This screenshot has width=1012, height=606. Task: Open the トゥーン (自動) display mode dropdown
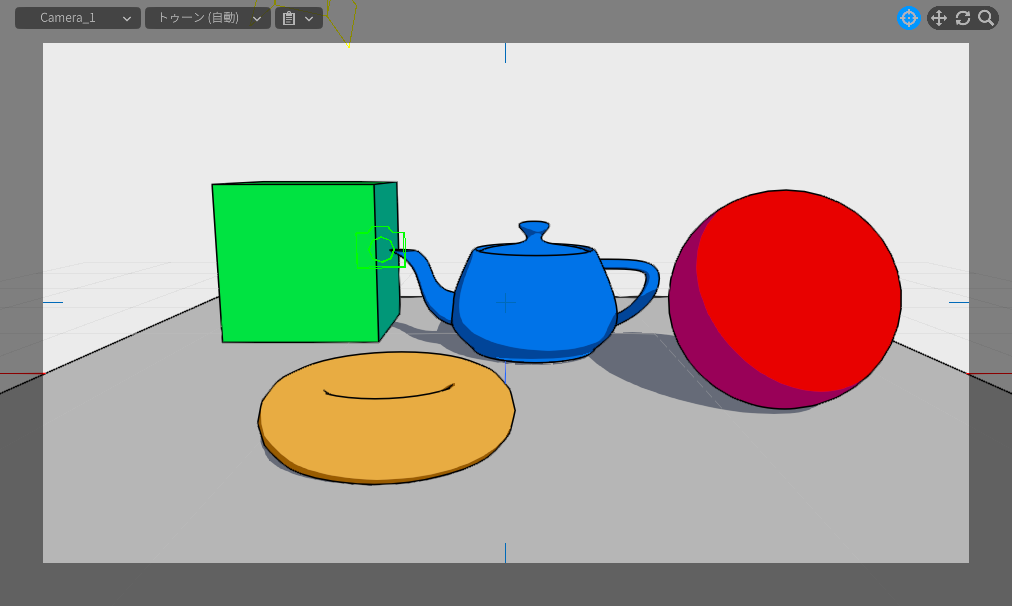(207, 18)
